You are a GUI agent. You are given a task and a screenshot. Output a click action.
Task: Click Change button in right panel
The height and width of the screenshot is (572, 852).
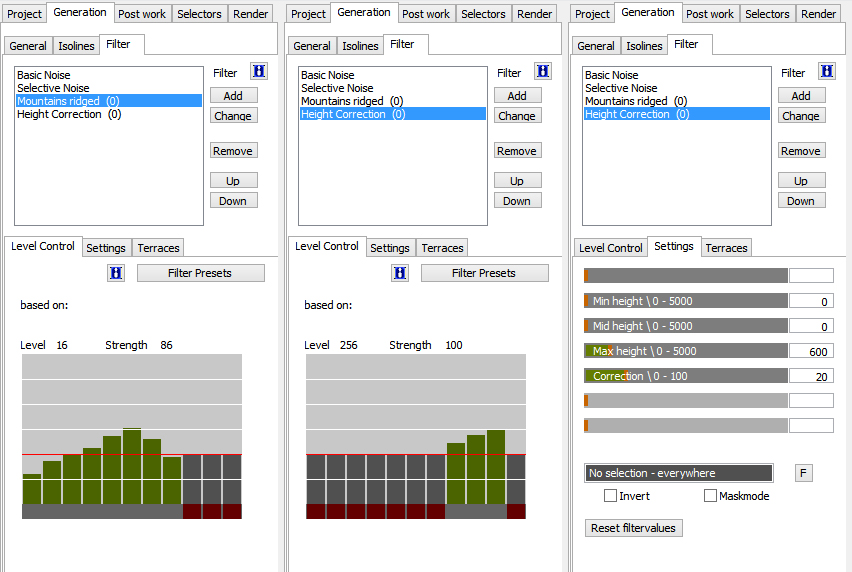pyautogui.click(x=801, y=116)
